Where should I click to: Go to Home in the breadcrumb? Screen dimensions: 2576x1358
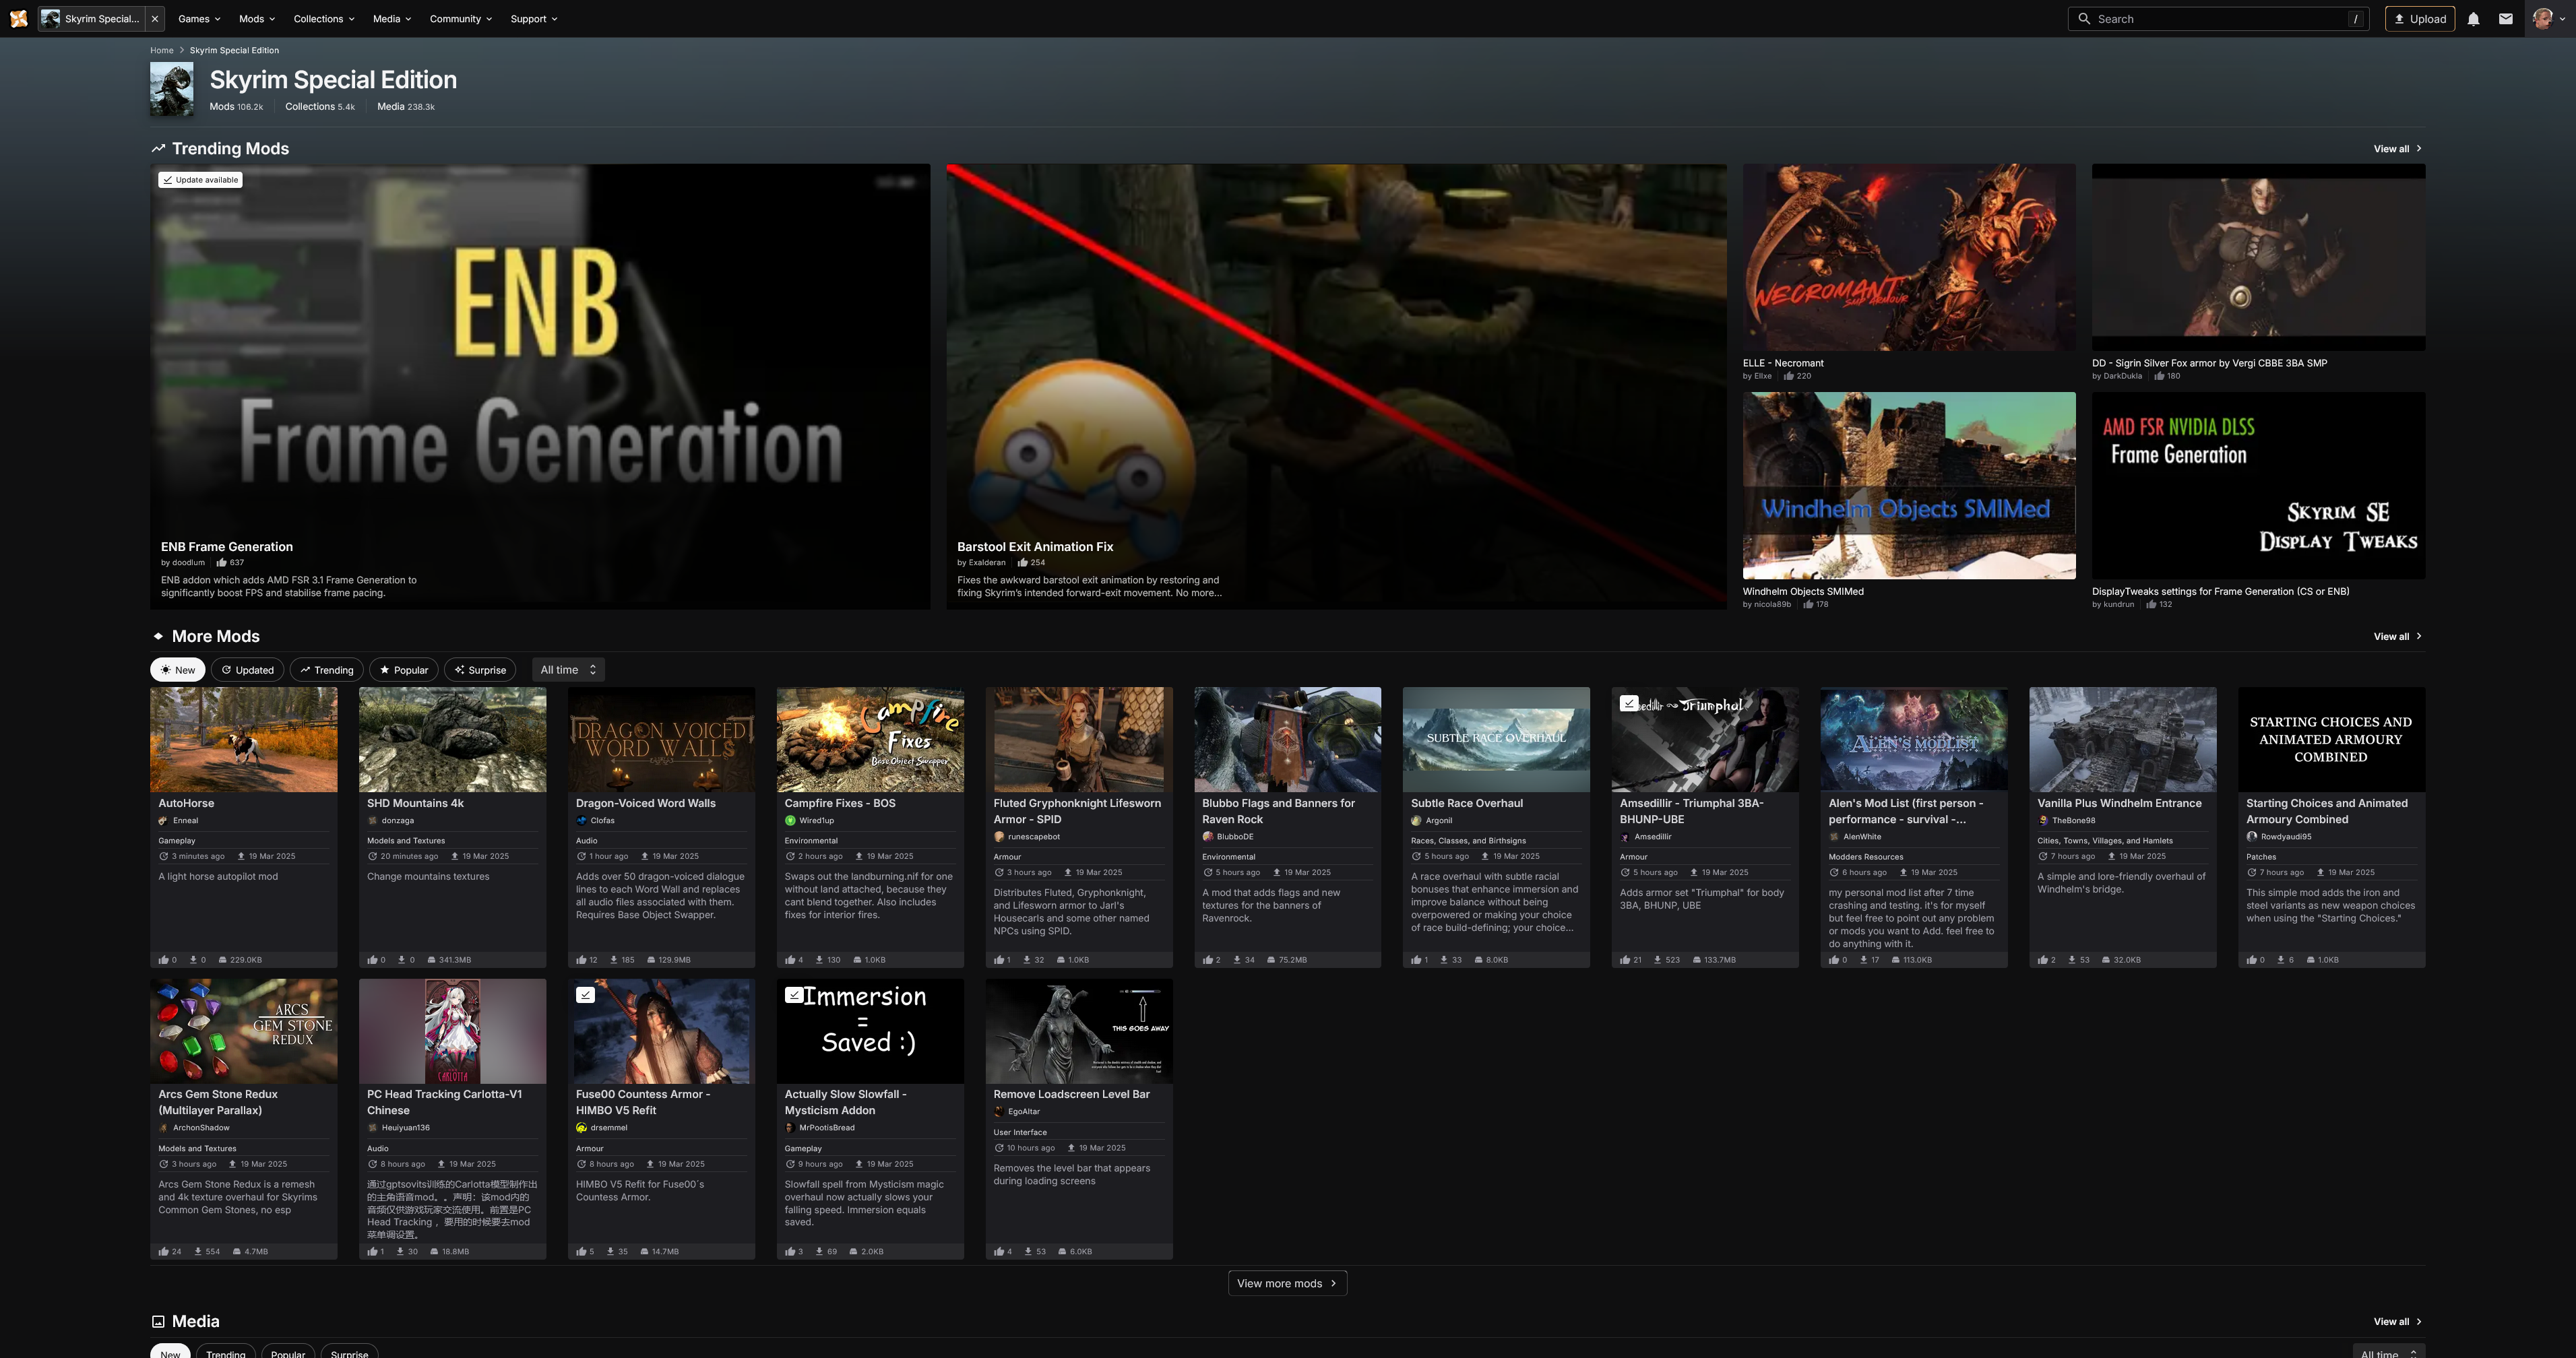[162, 50]
